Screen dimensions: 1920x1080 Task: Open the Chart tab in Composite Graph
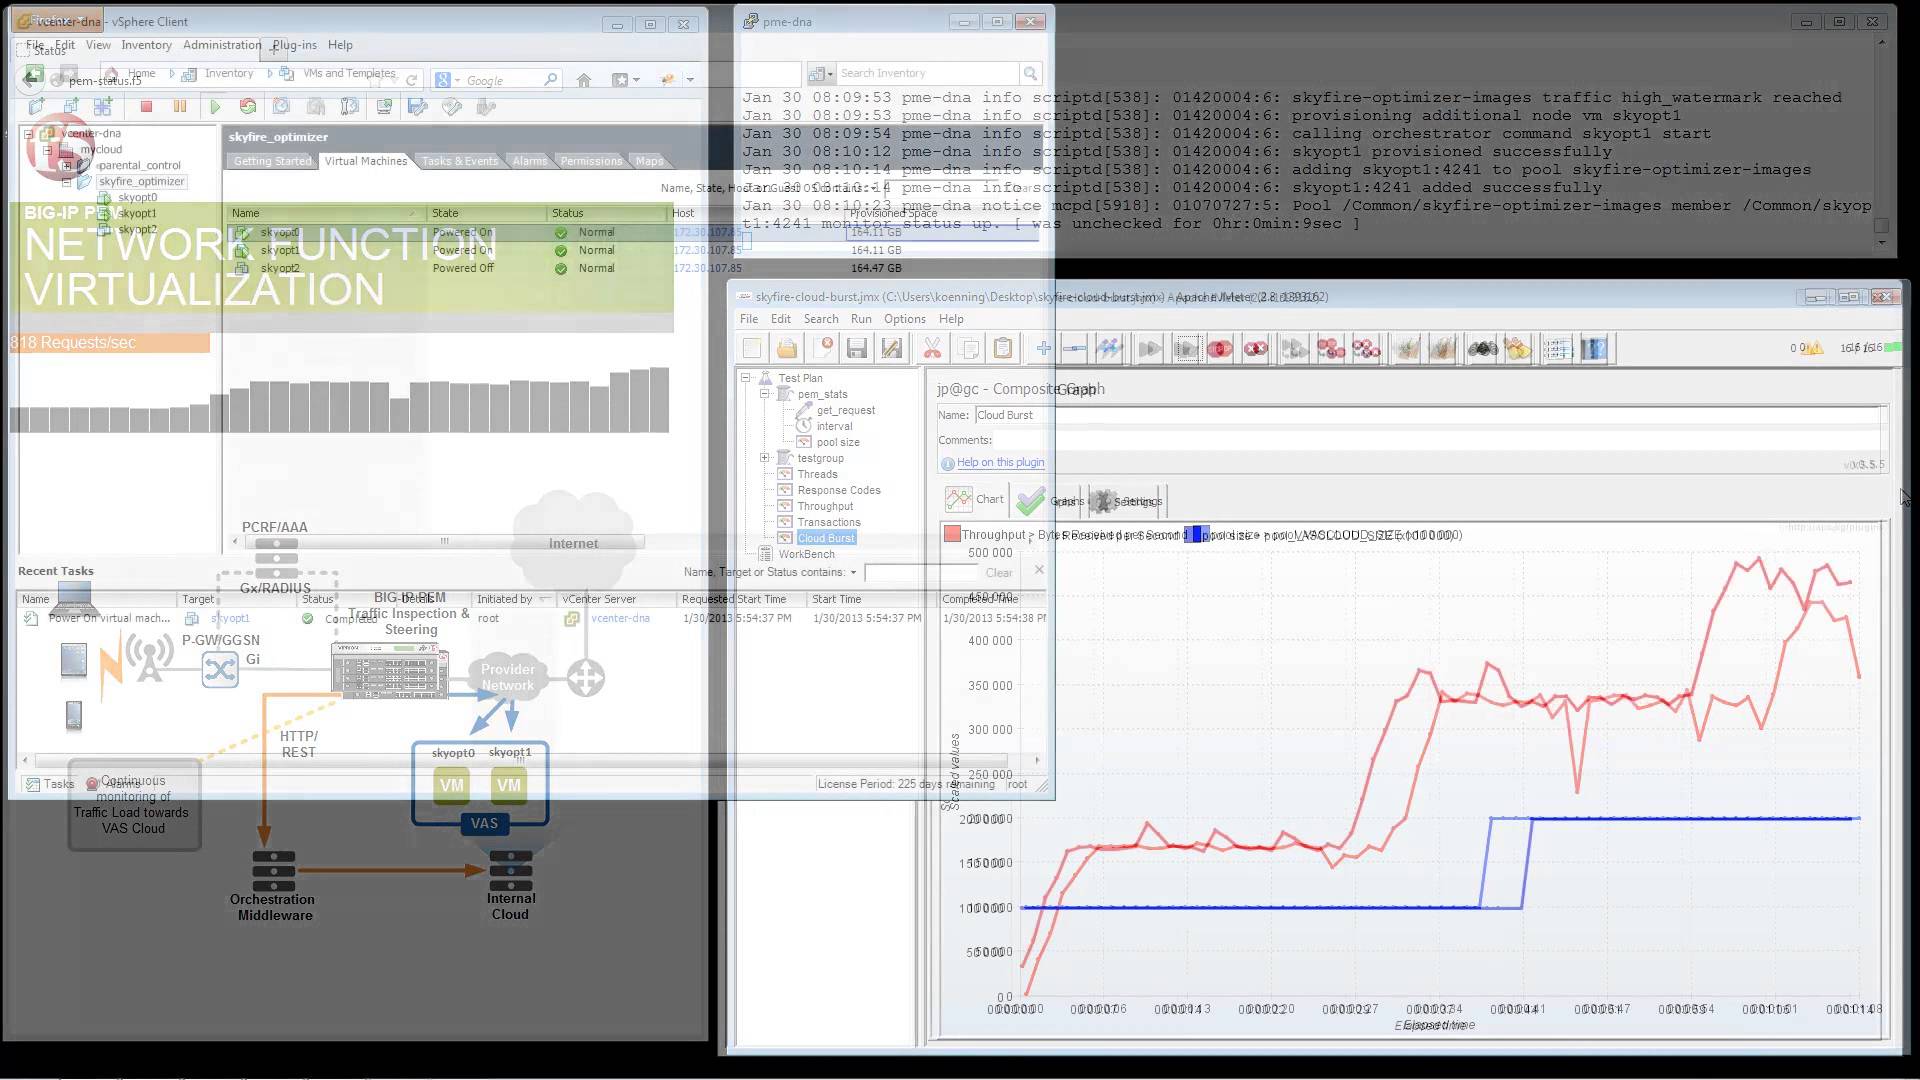(x=976, y=499)
